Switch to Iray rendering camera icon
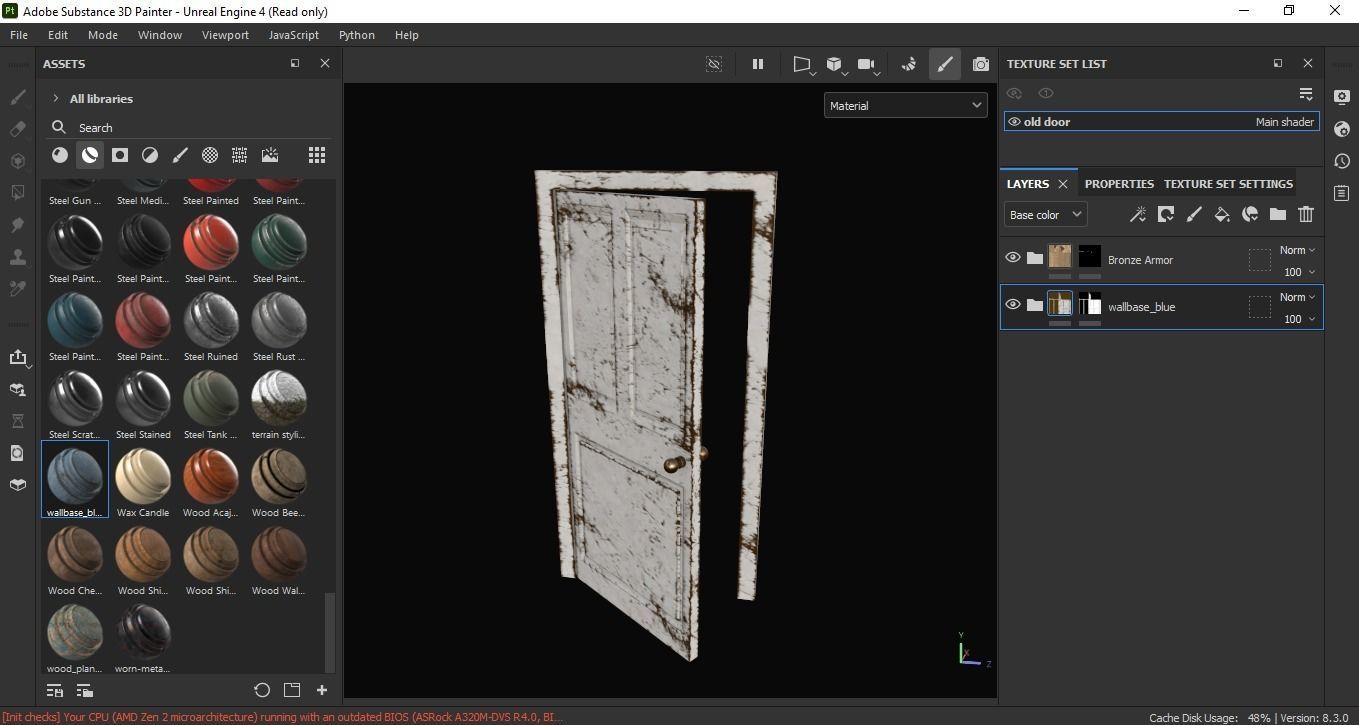The height and width of the screenshot is (725, 1359). pos(981,64)
